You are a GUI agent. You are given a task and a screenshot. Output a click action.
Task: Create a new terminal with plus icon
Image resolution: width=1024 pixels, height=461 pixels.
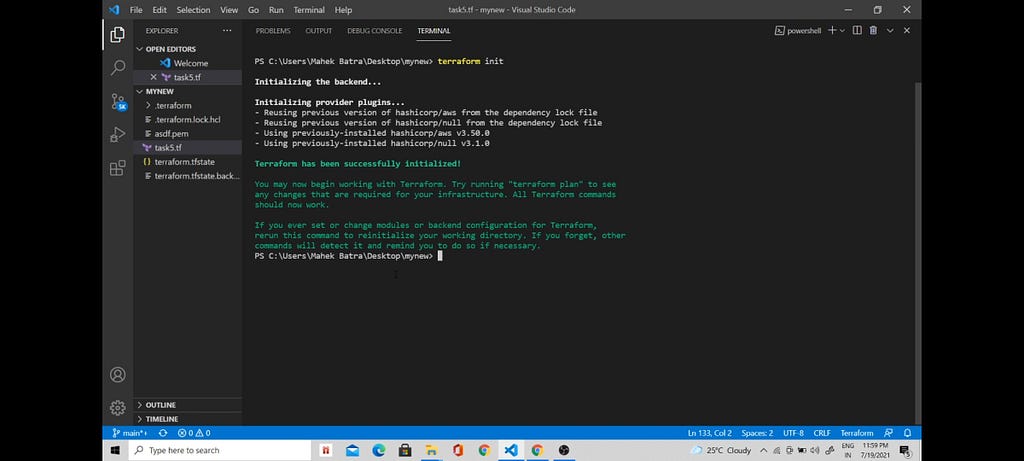832,31
